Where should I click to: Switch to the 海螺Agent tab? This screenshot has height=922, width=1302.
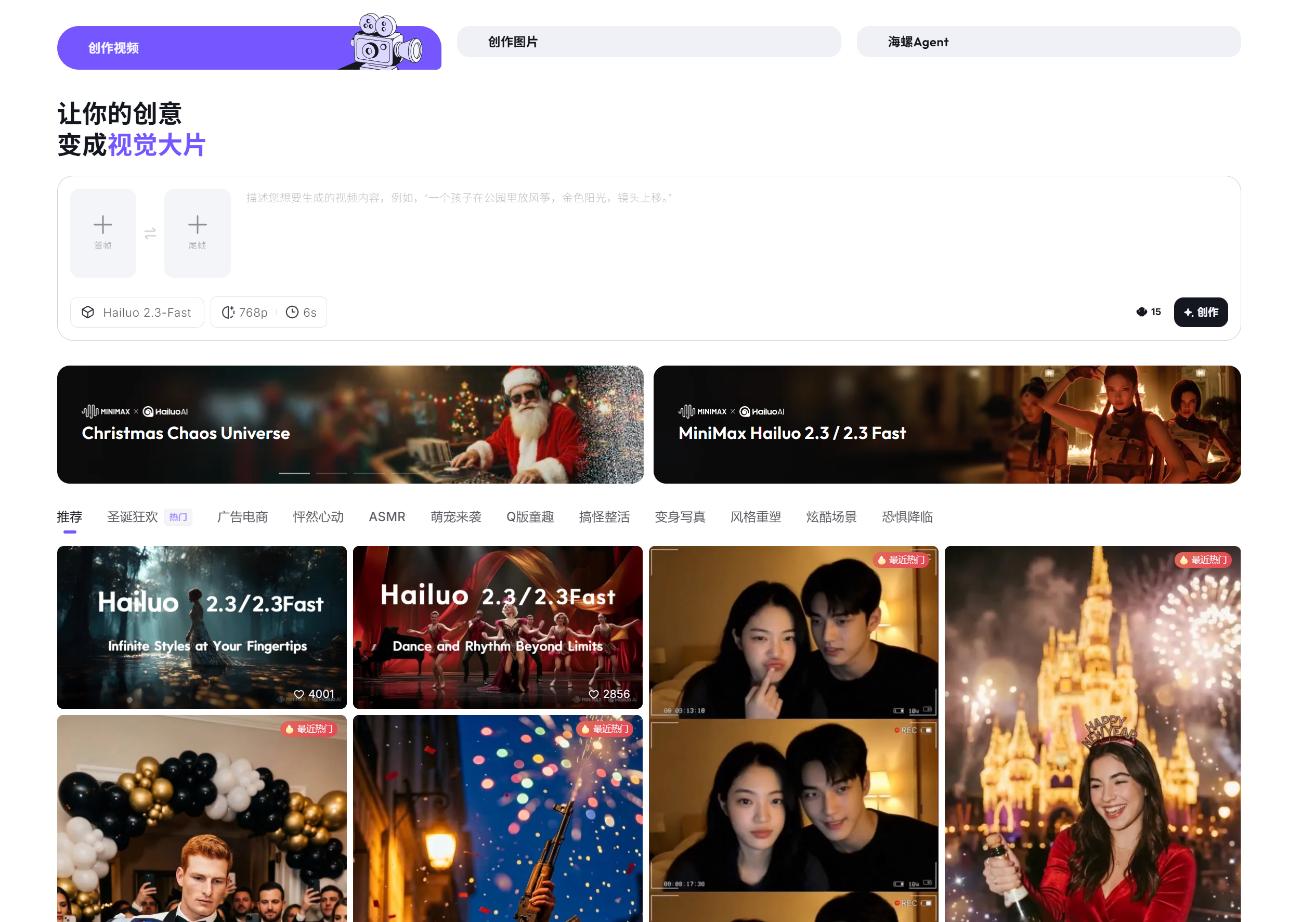pos(1048,42)
